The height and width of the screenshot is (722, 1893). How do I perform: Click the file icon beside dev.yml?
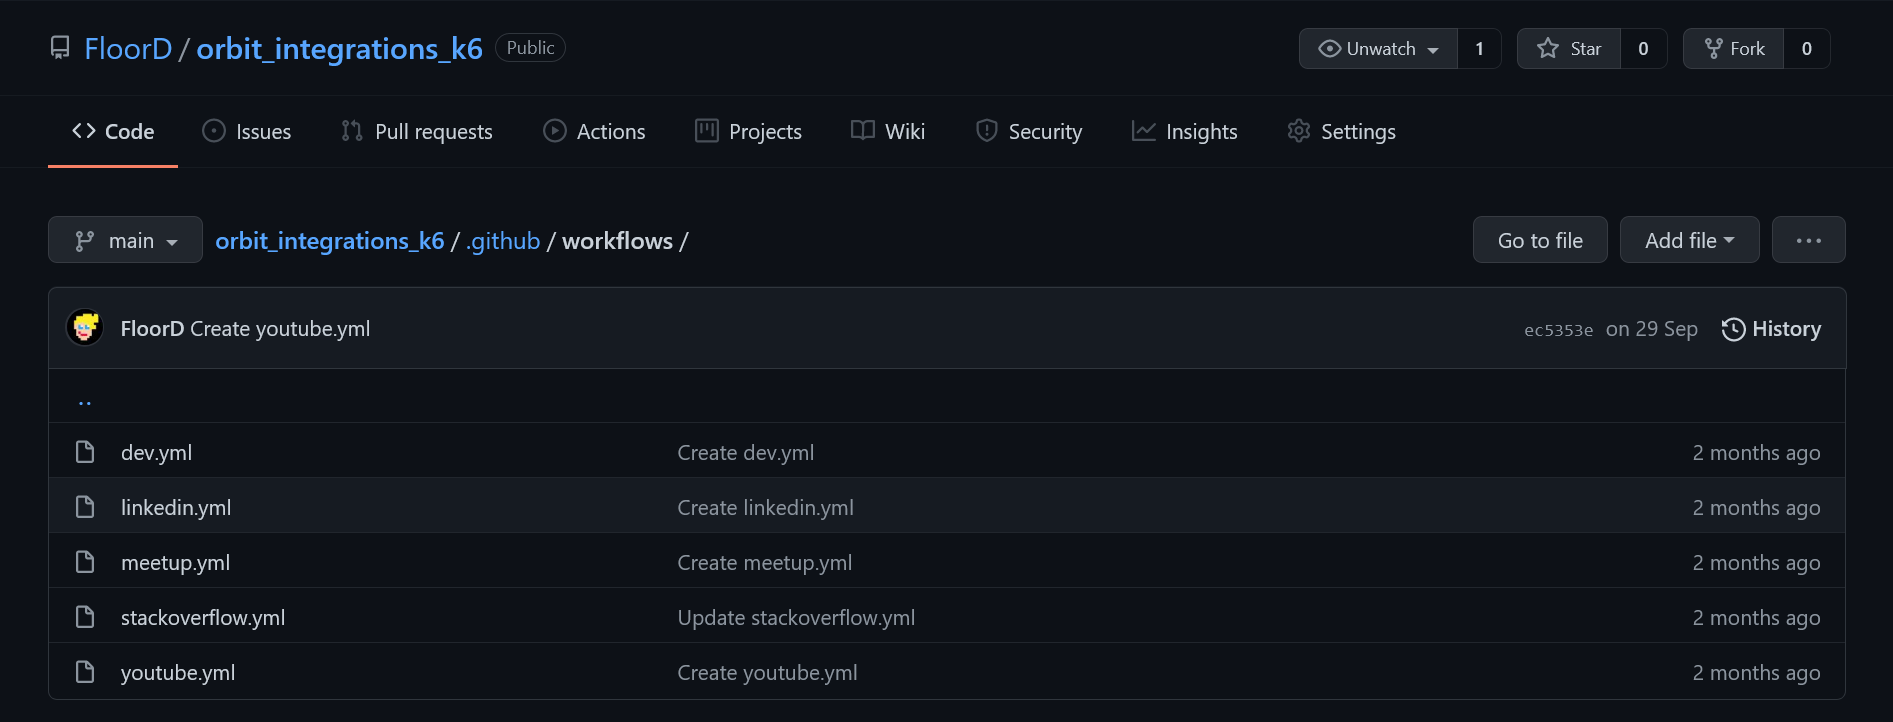85,452
